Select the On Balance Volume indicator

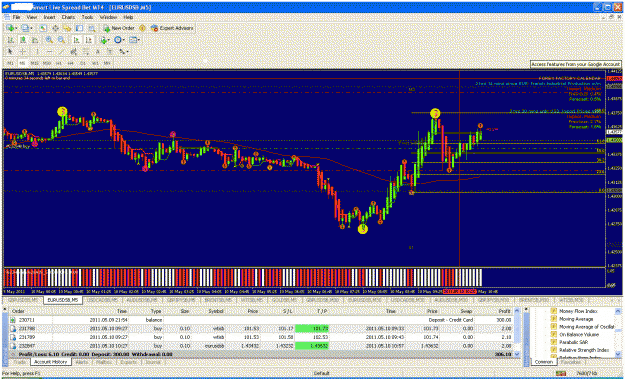(579, 334)
